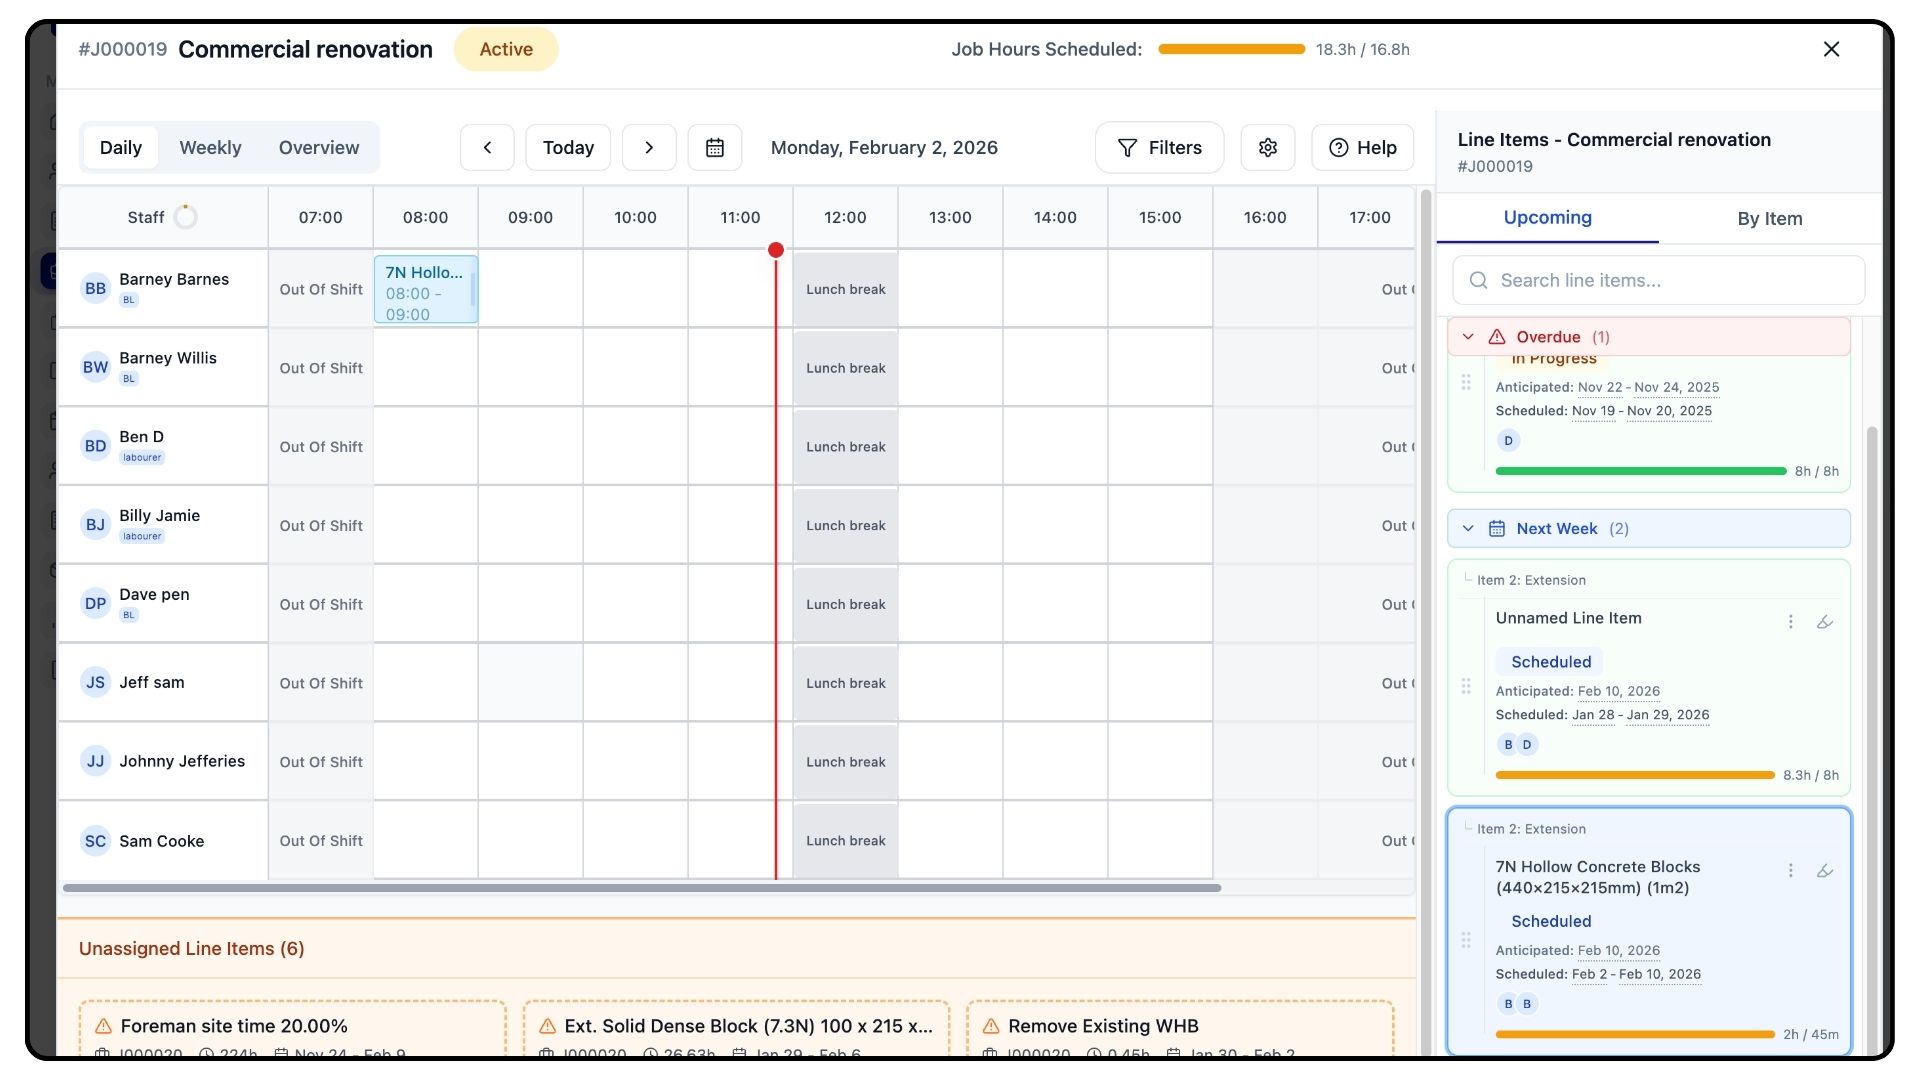Click three-dot menu on 7N Hollow Concrete Blocks
Viewport: 1920px width, 1080px height.
pos(1790,871)
